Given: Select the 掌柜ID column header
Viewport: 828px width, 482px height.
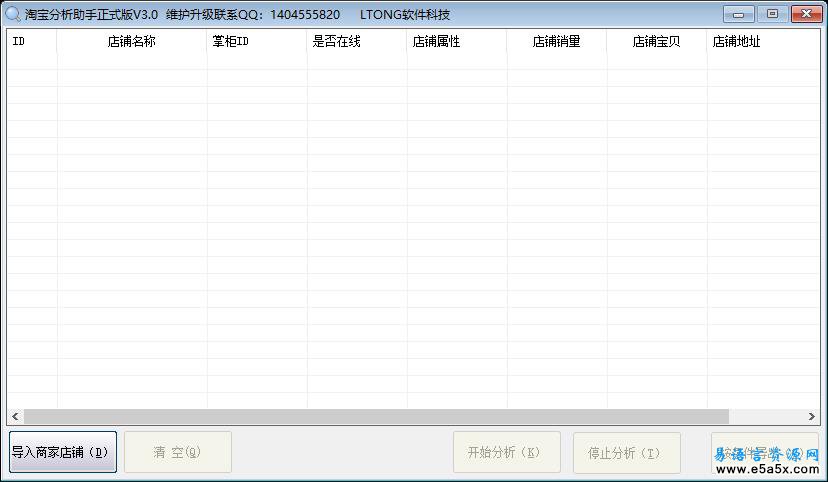Looking at the screenshot, I should point(257,42).
